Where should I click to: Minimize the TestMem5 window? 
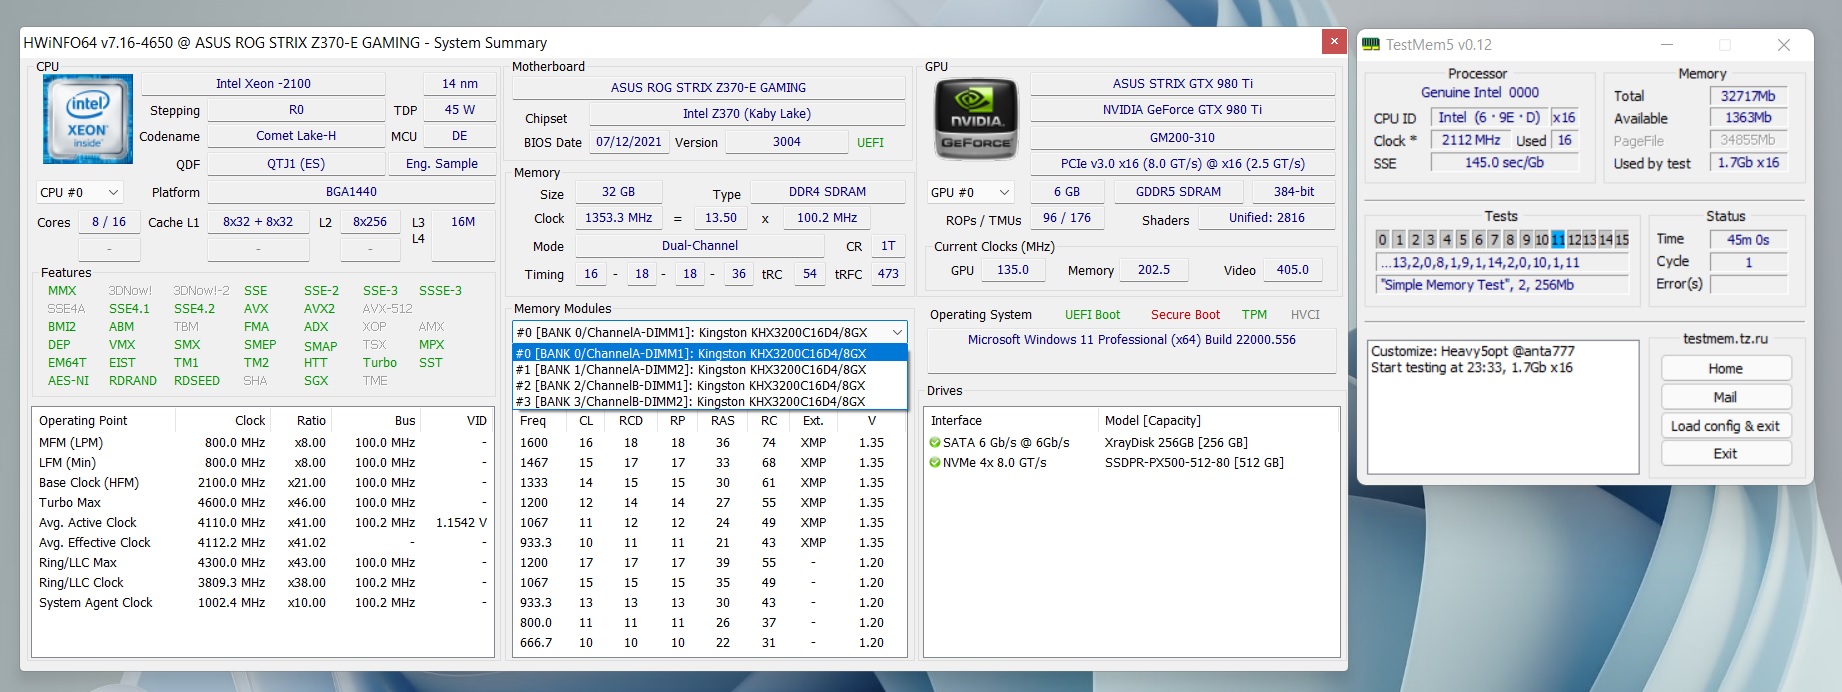(x=1667, y=44)
